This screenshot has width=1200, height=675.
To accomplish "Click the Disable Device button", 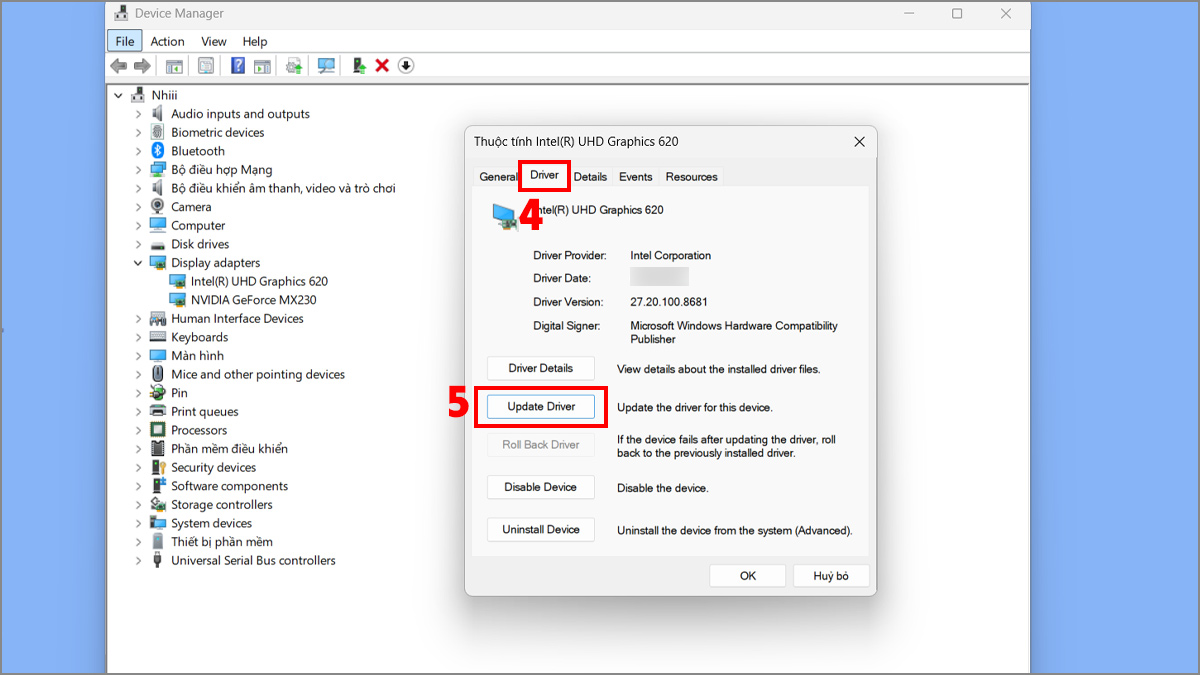I will coord(541,487).
